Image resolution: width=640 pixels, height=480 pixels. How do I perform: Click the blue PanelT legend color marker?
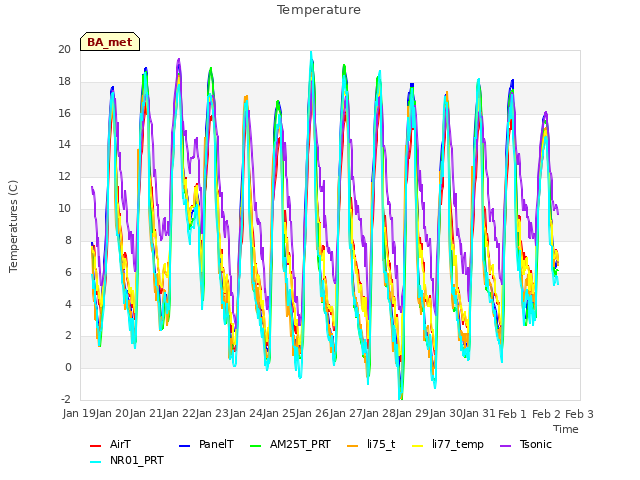(x=184, y=446)
